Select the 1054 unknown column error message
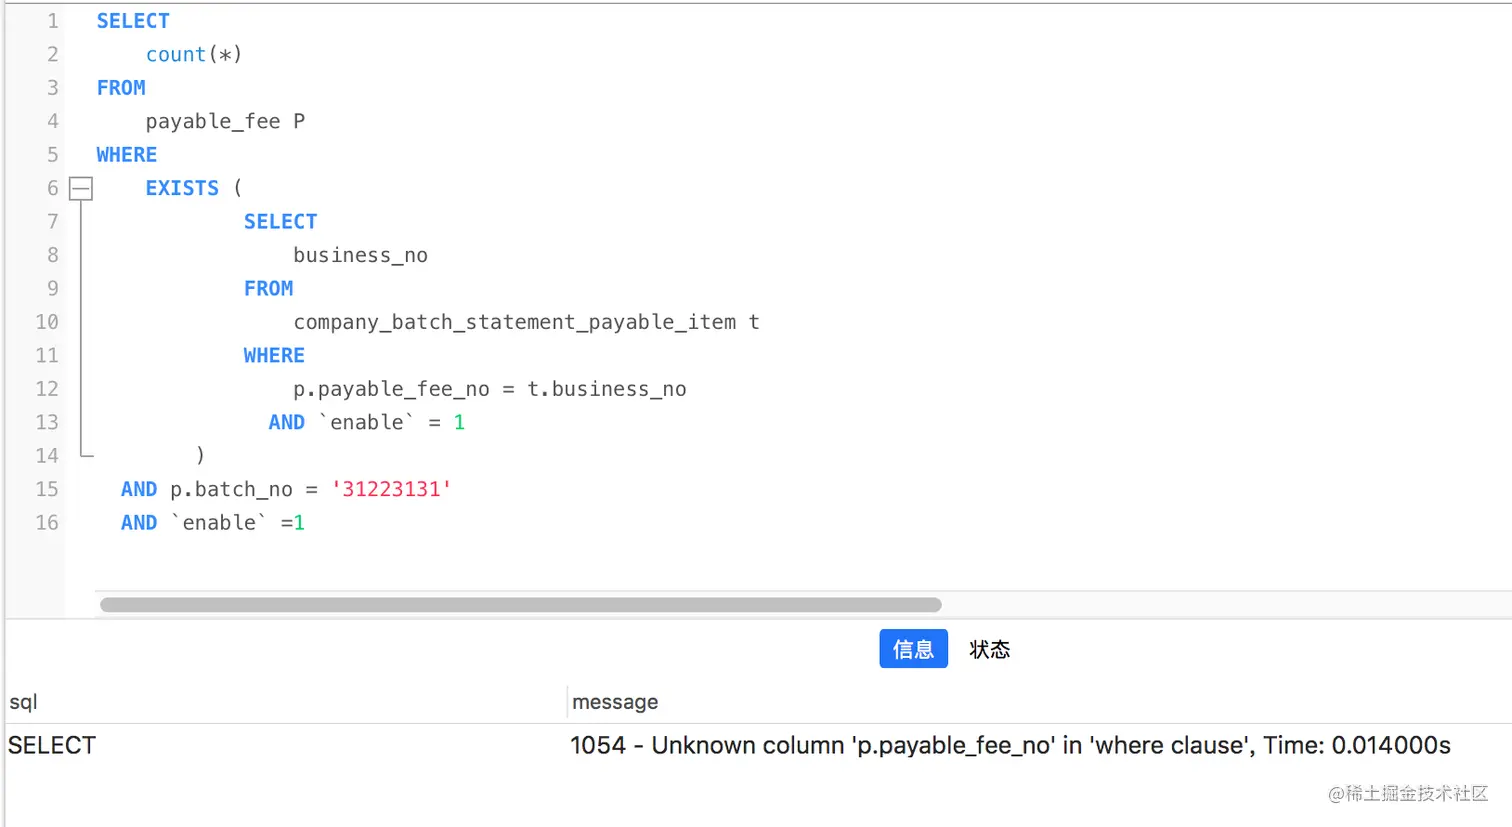The width and height of the screenshot is (1512, 827). 1009,746
